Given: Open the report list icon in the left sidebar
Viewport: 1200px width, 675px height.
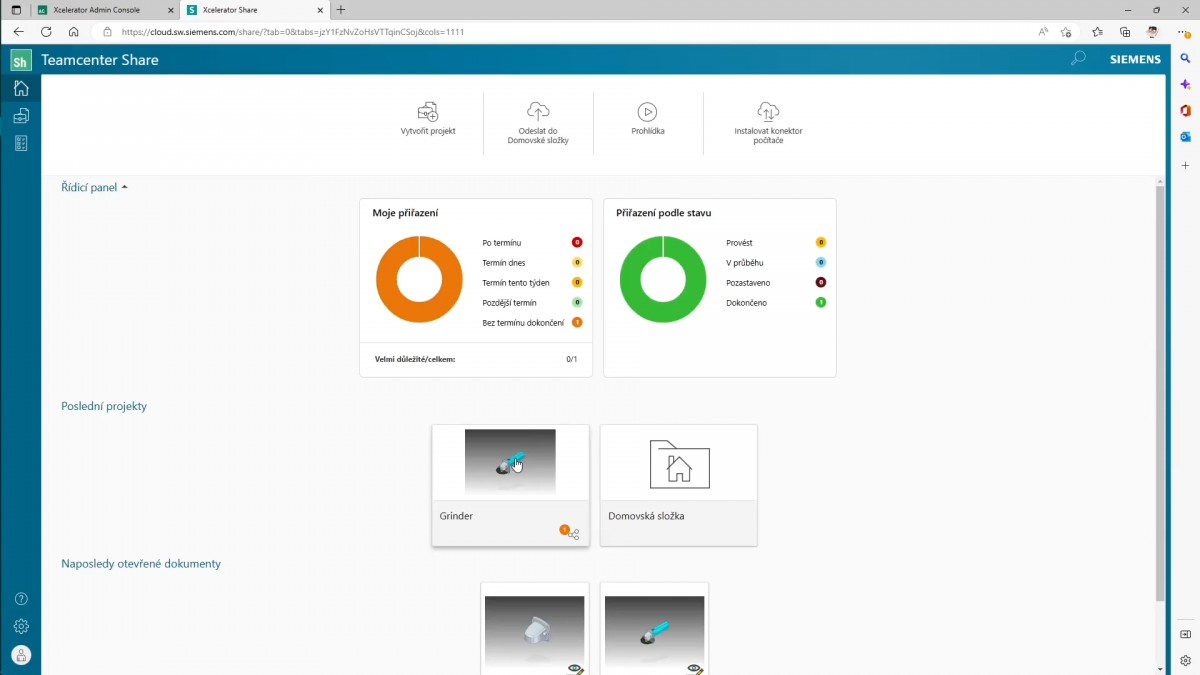Looking at the screenshot, I should pos(20,143).
